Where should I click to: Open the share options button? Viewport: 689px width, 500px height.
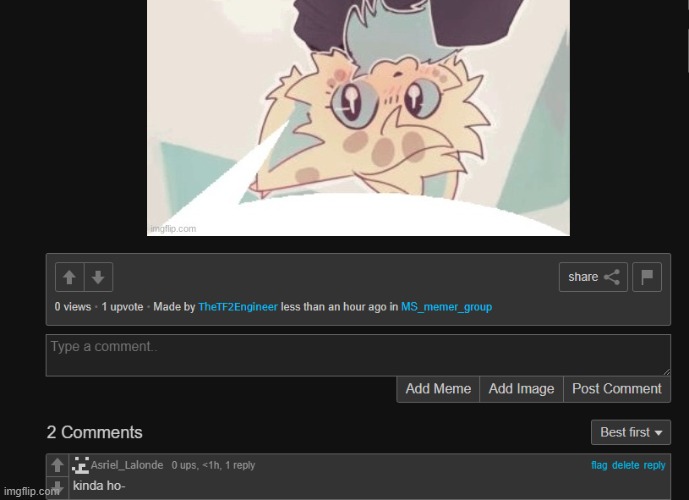(x=593, y=277)
